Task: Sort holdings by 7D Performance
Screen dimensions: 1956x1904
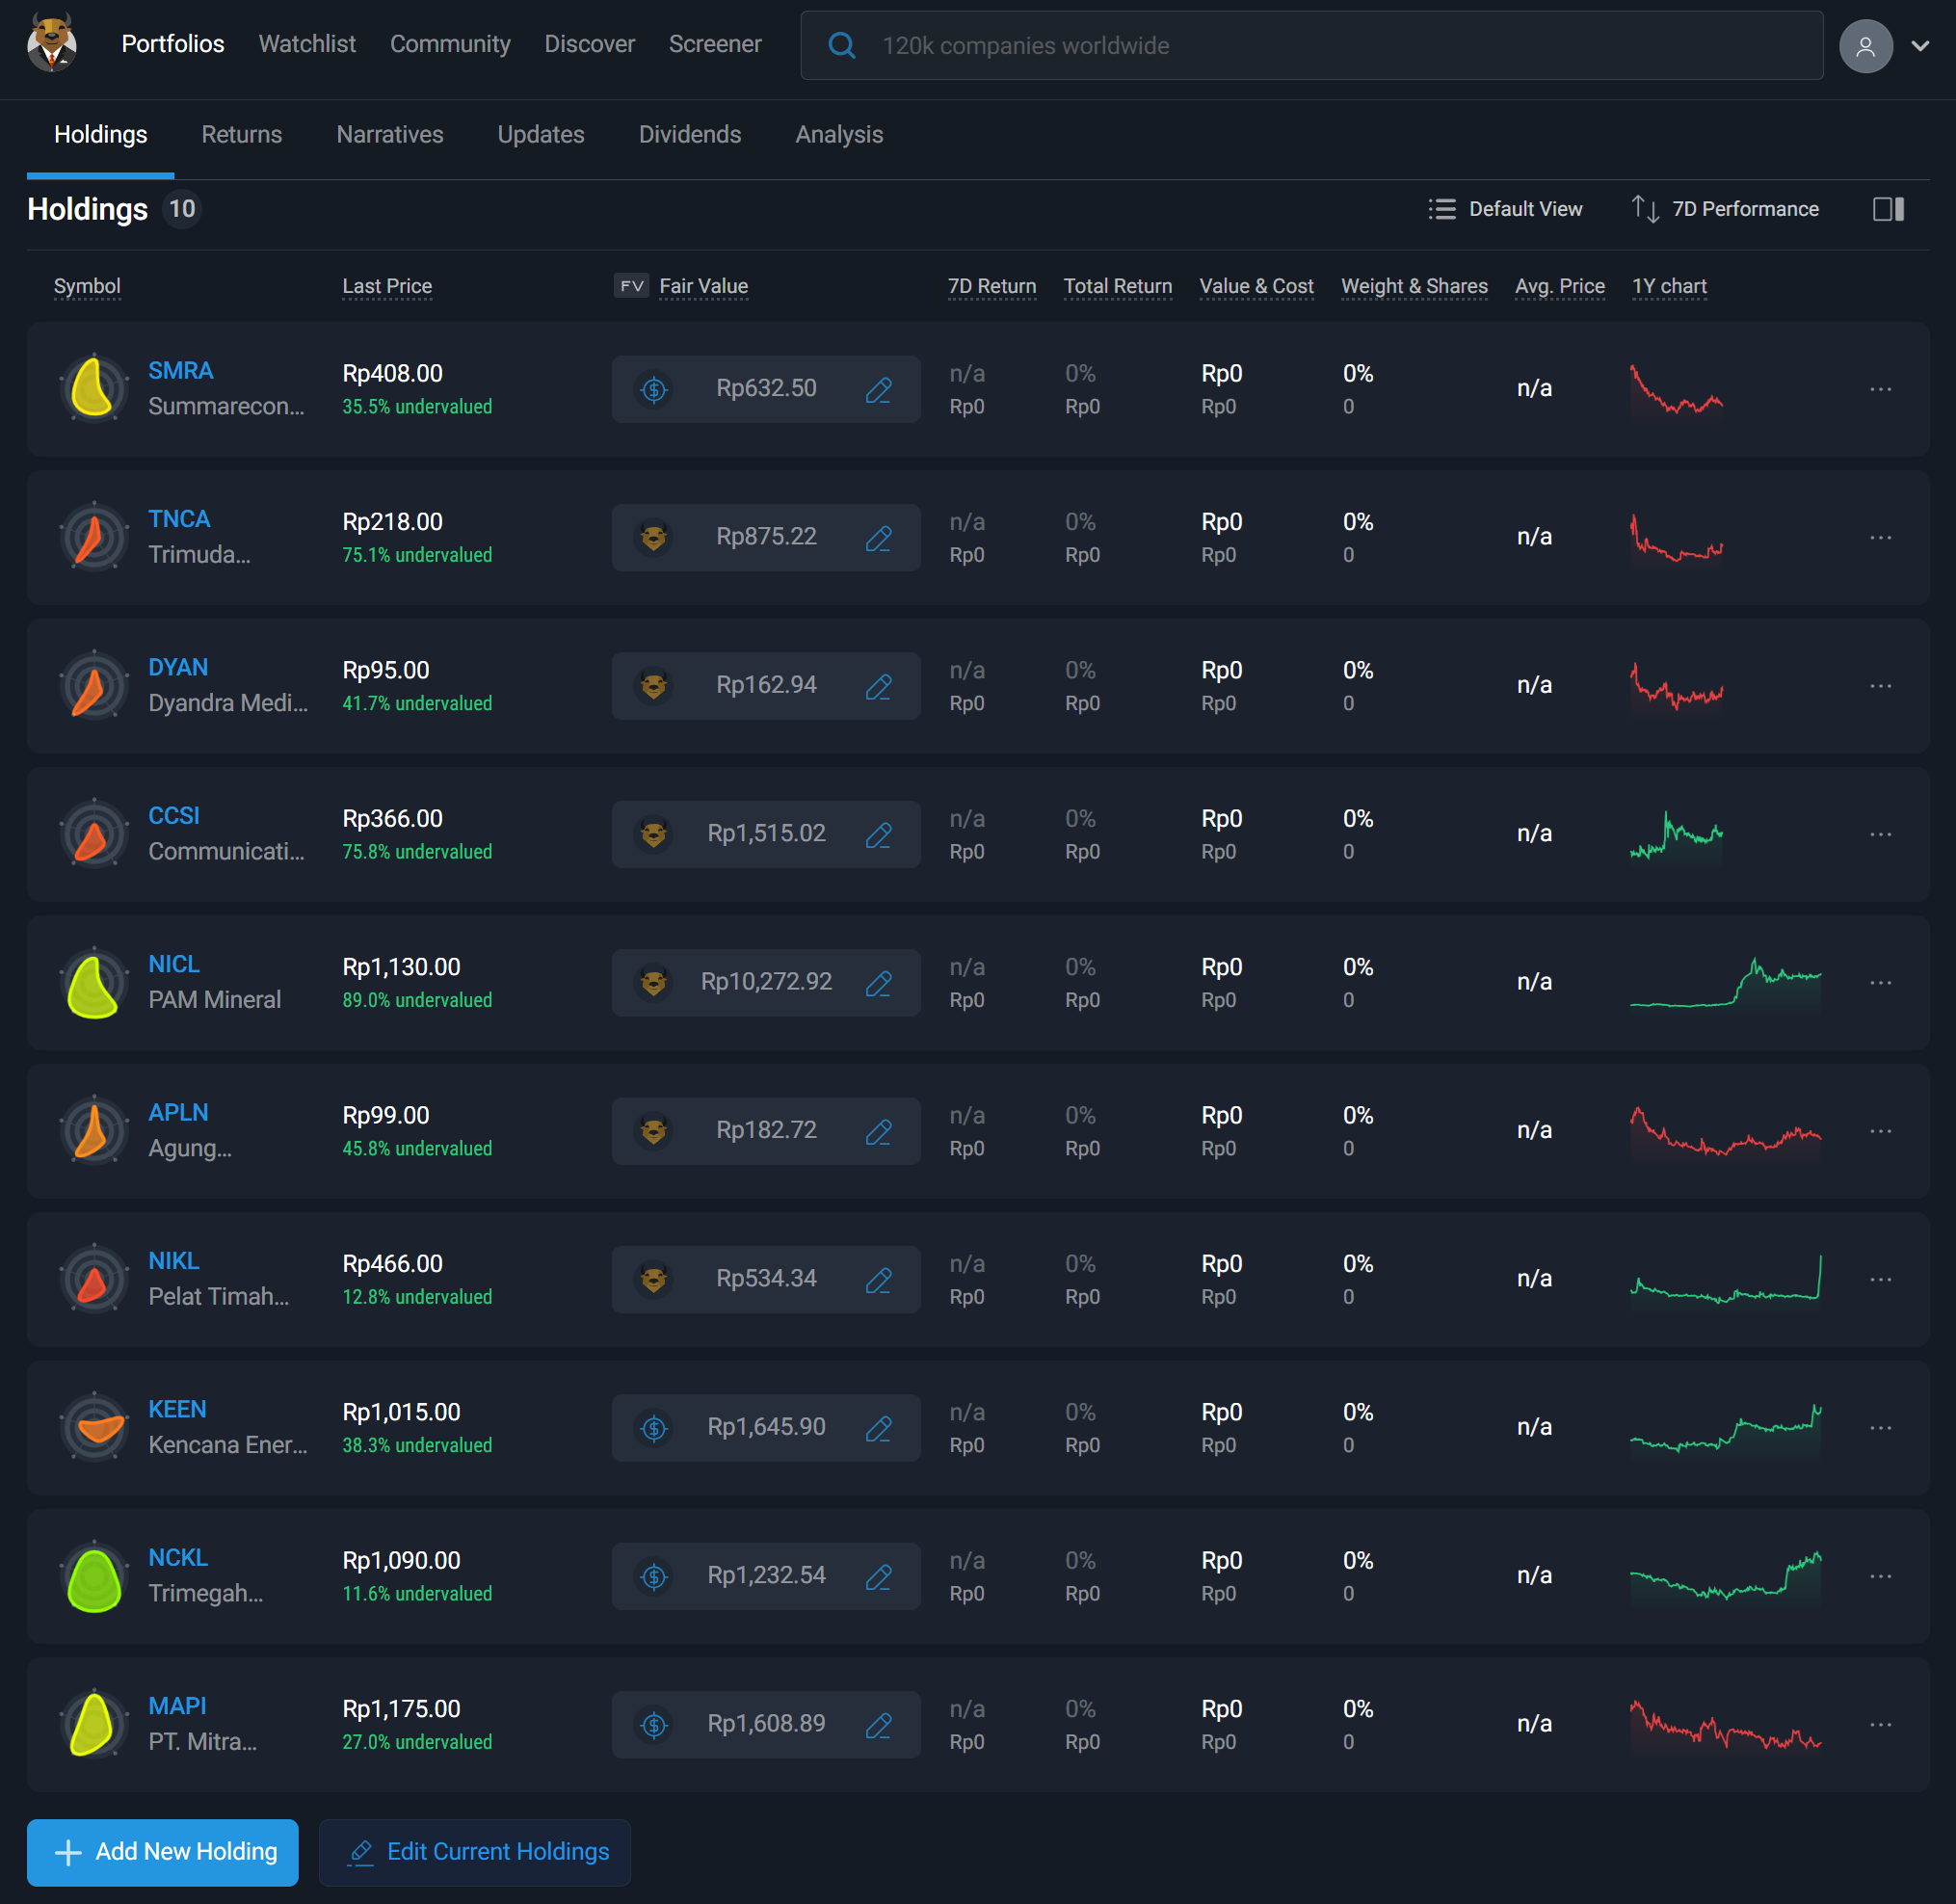Action: click(x=1725, y=209)
